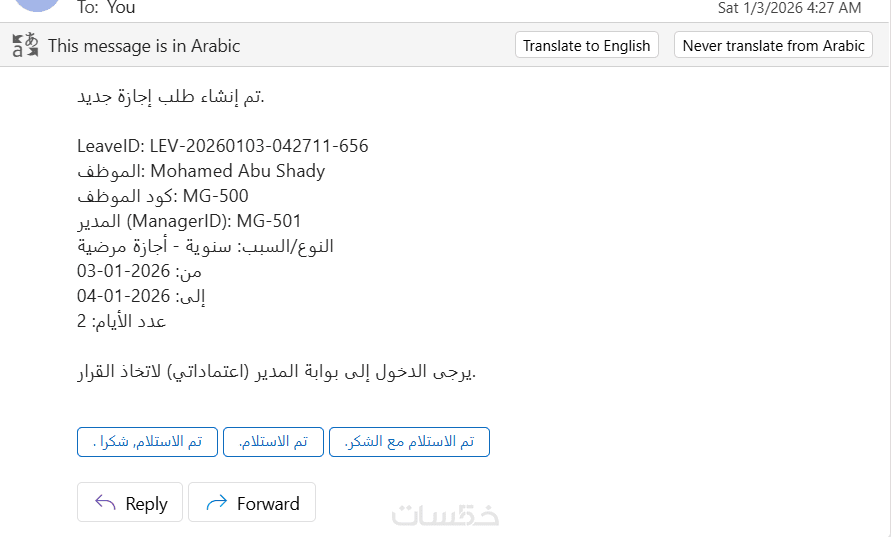Click the sender avatar circle
This screenshot has height=537, width=891.
click(x=32, y=5)
